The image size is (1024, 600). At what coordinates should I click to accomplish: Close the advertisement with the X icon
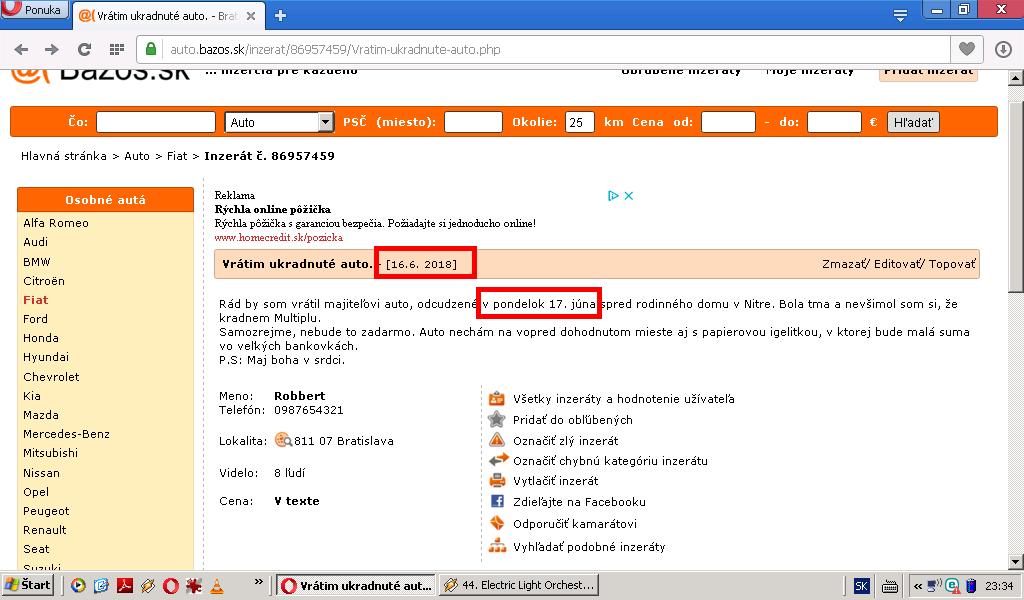[x=629, y=196]
